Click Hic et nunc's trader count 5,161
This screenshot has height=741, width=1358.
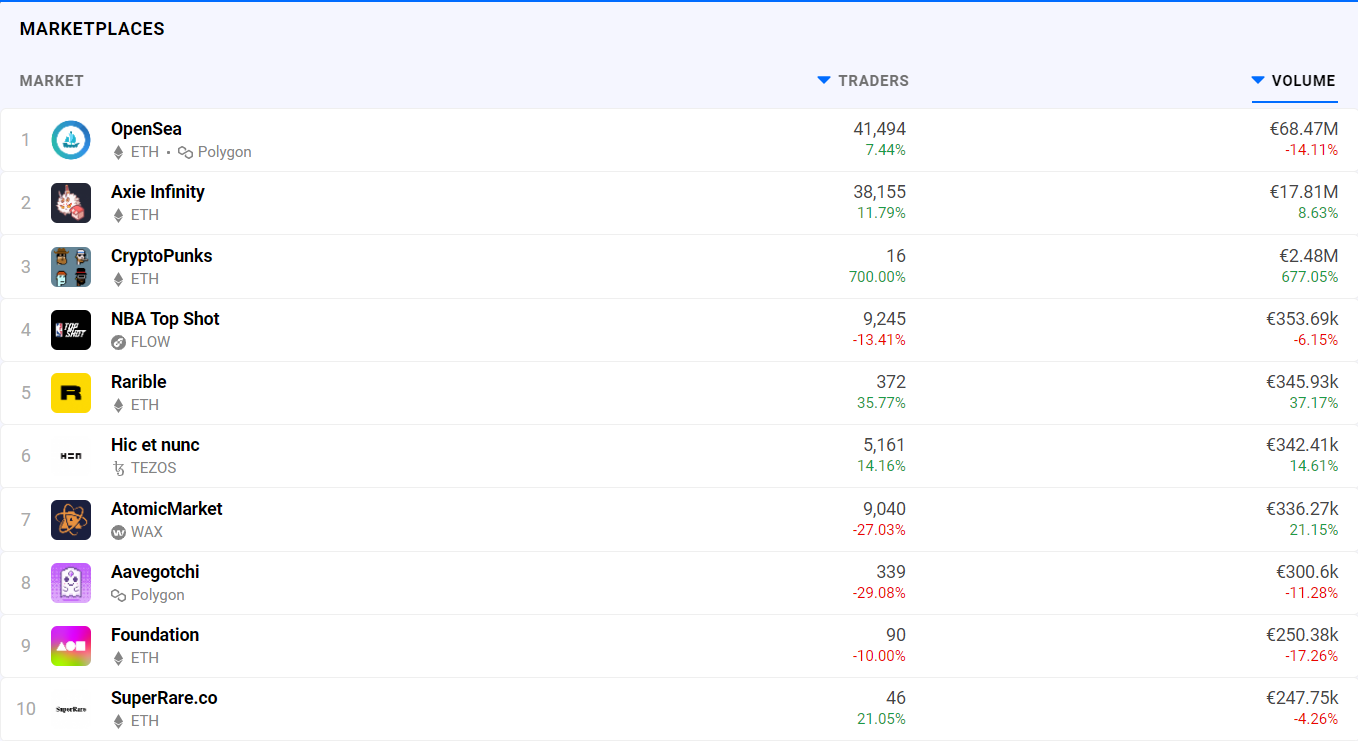click(884, 445)
